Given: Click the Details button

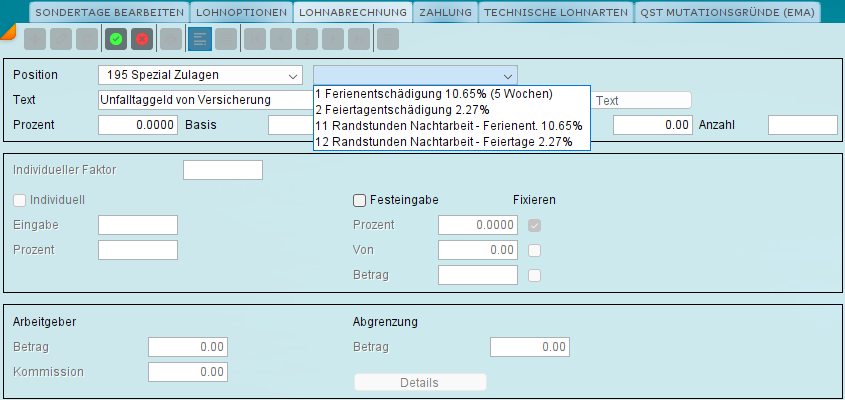Looking at the screenshot, I should (x=420, y=383).
